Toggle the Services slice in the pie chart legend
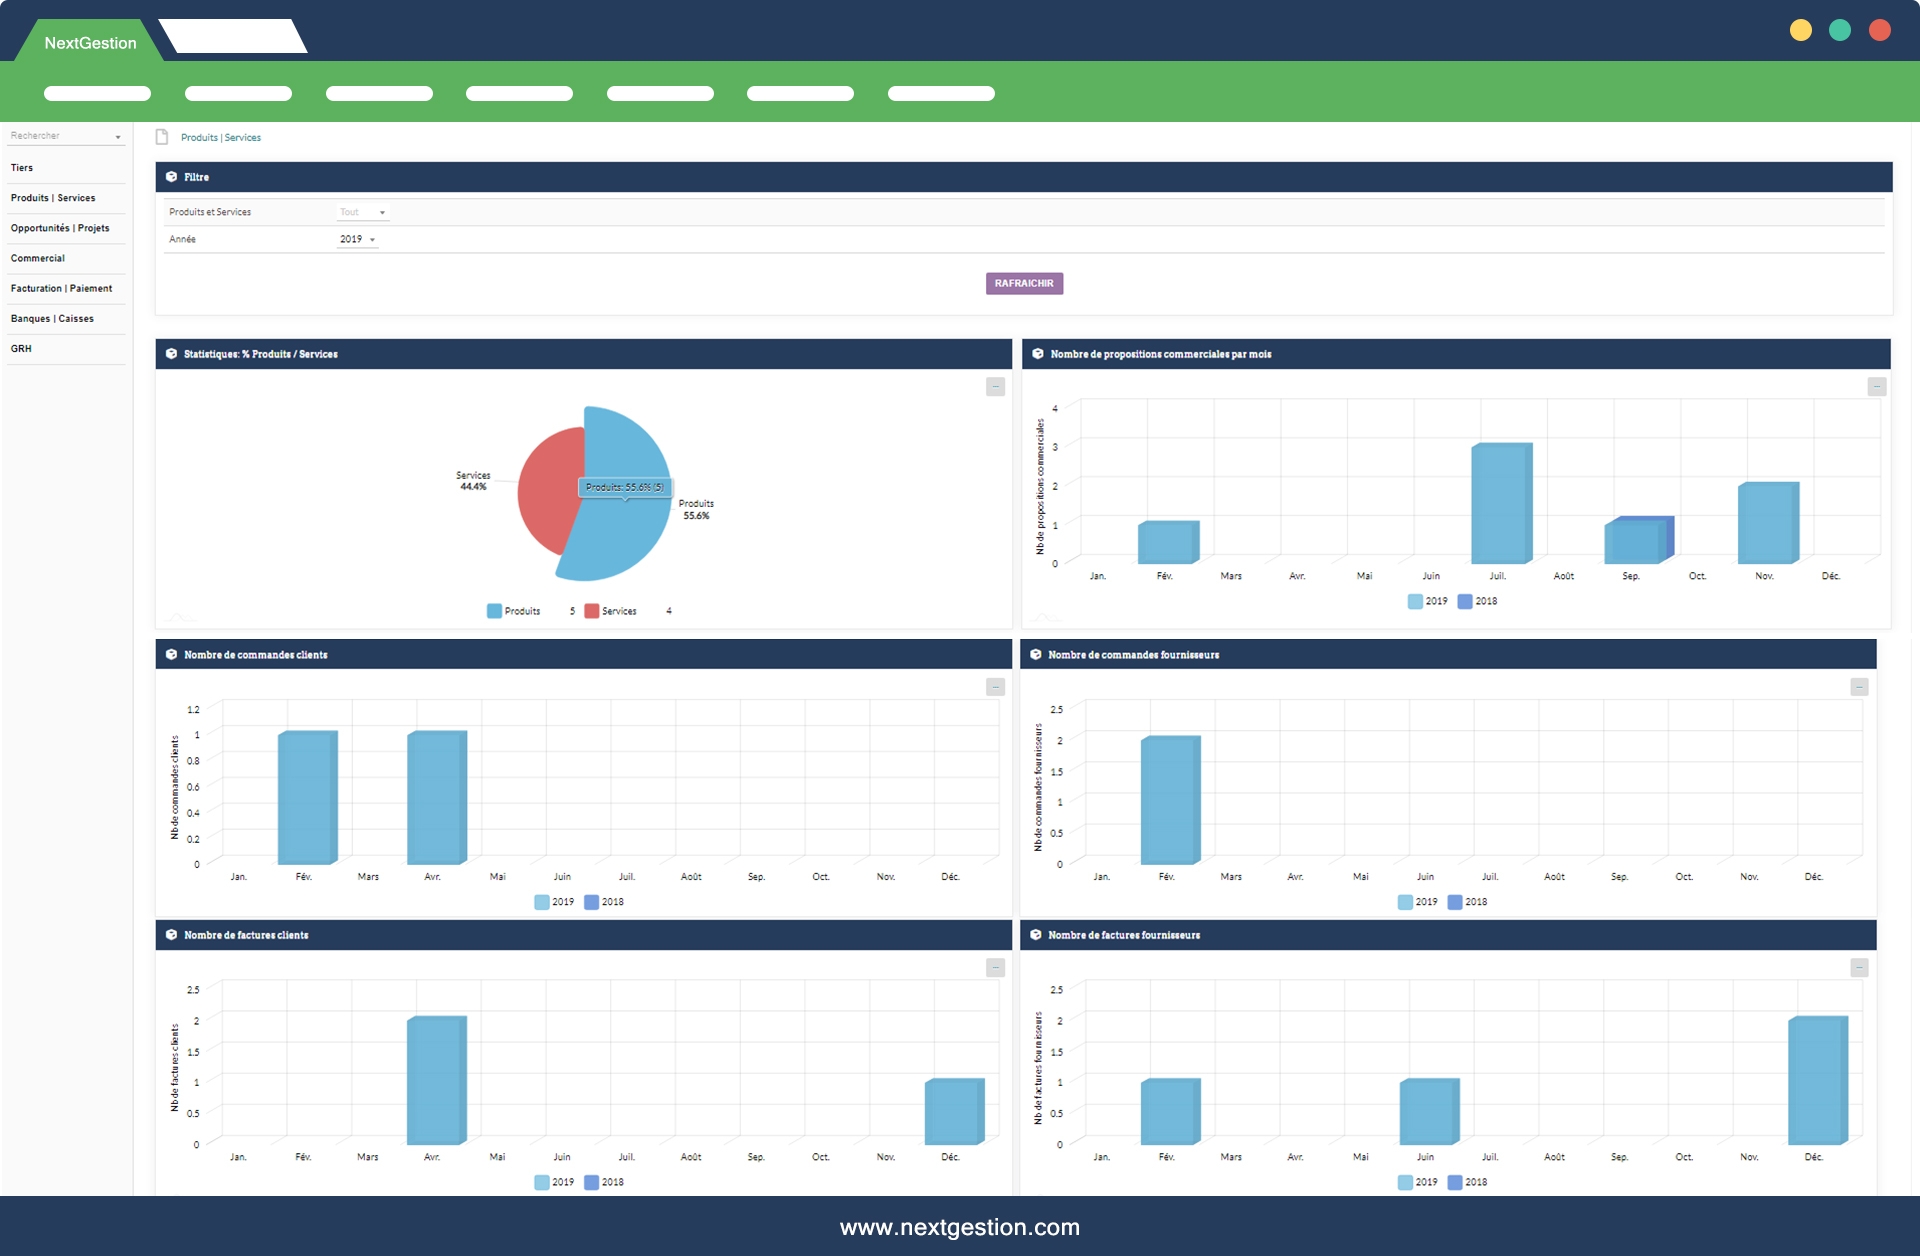 (x=610, y=611)
